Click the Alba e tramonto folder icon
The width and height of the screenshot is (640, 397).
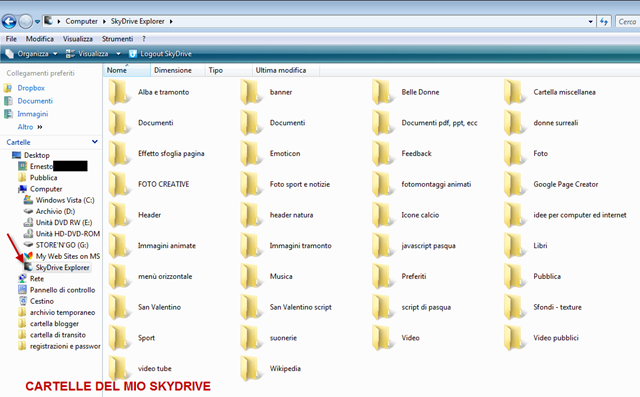(119, 92)
